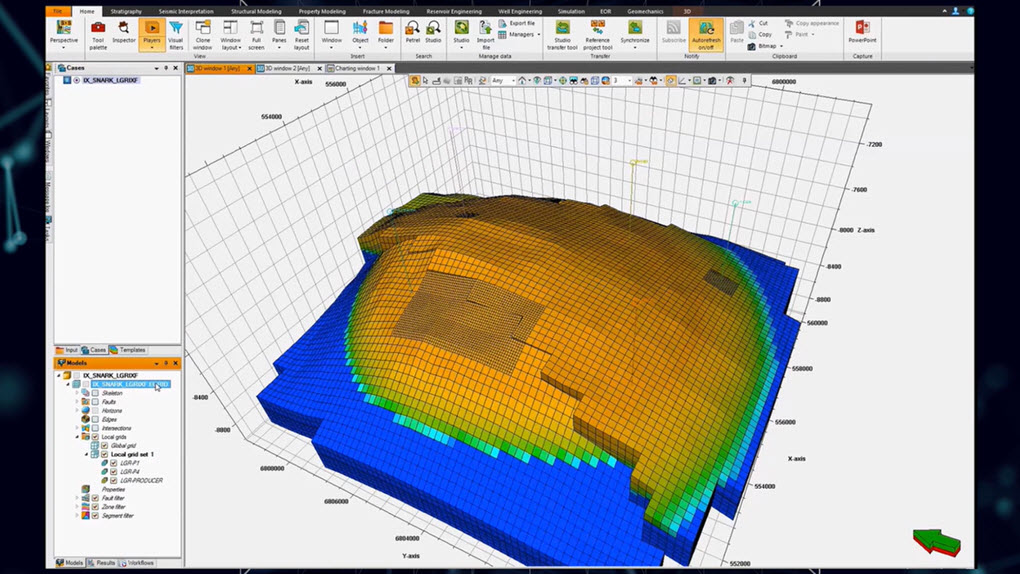Image resolution: width=1020 pixels, height=574 pixels.
Task: Uncheck the LGR-P1 checkbox
Action: (114, 463)
